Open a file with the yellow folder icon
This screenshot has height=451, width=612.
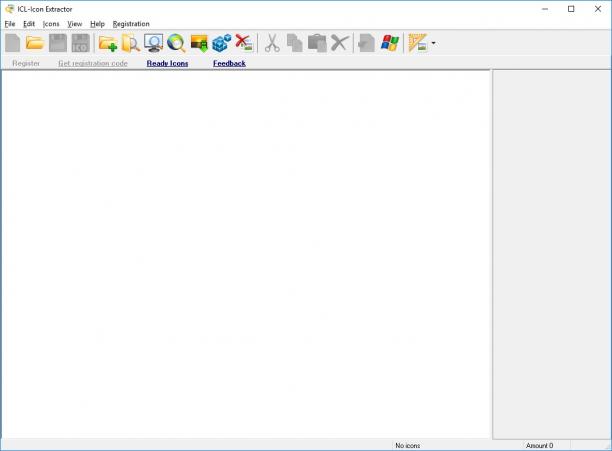[x=35, y=43]
